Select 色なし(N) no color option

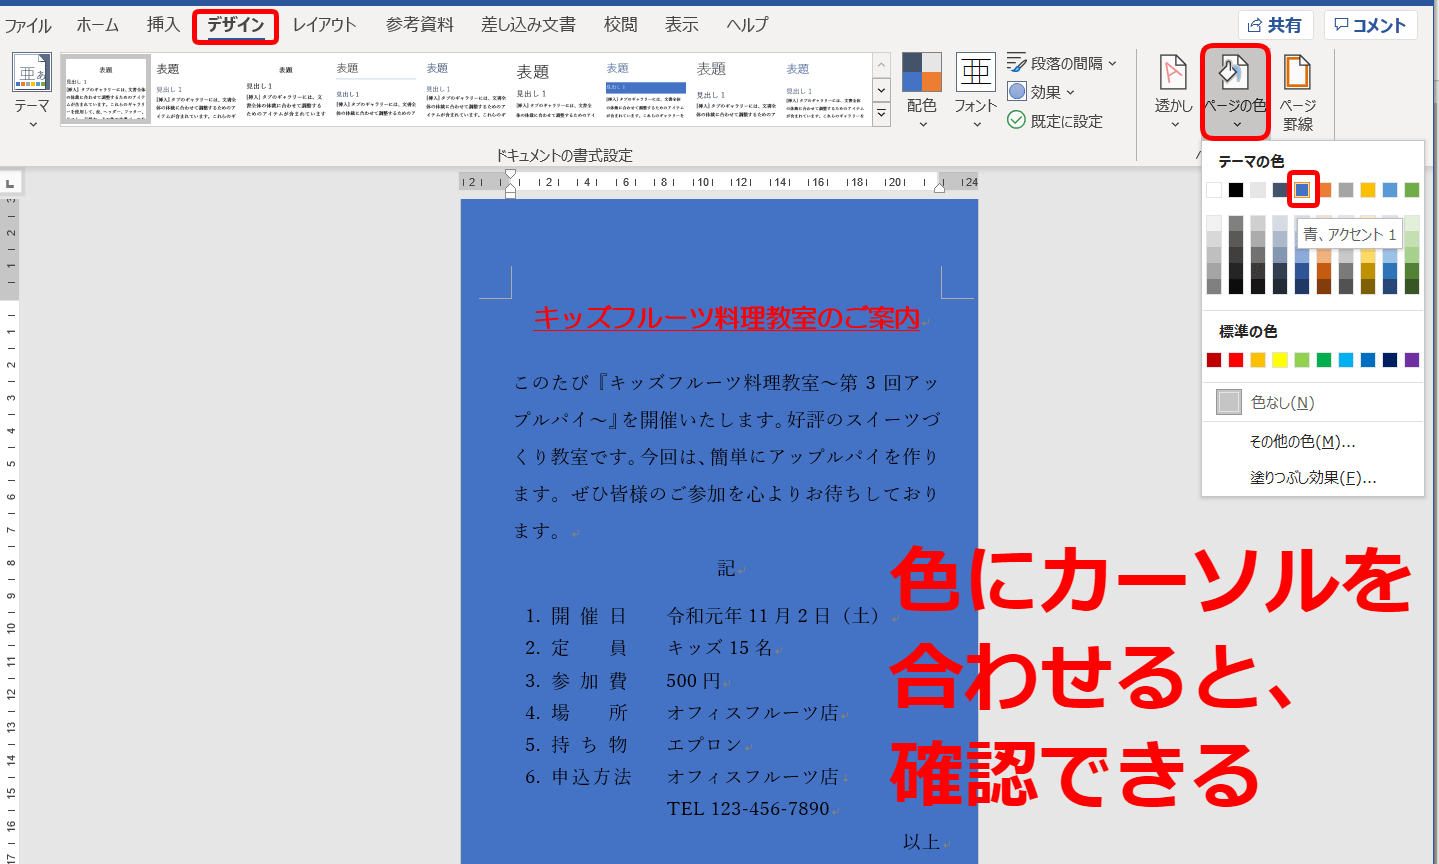click(x=1313, y=402)
